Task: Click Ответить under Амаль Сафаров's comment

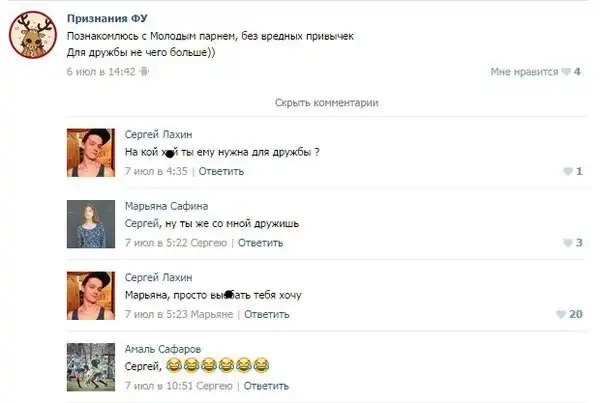Action: (x=266, y=386)
